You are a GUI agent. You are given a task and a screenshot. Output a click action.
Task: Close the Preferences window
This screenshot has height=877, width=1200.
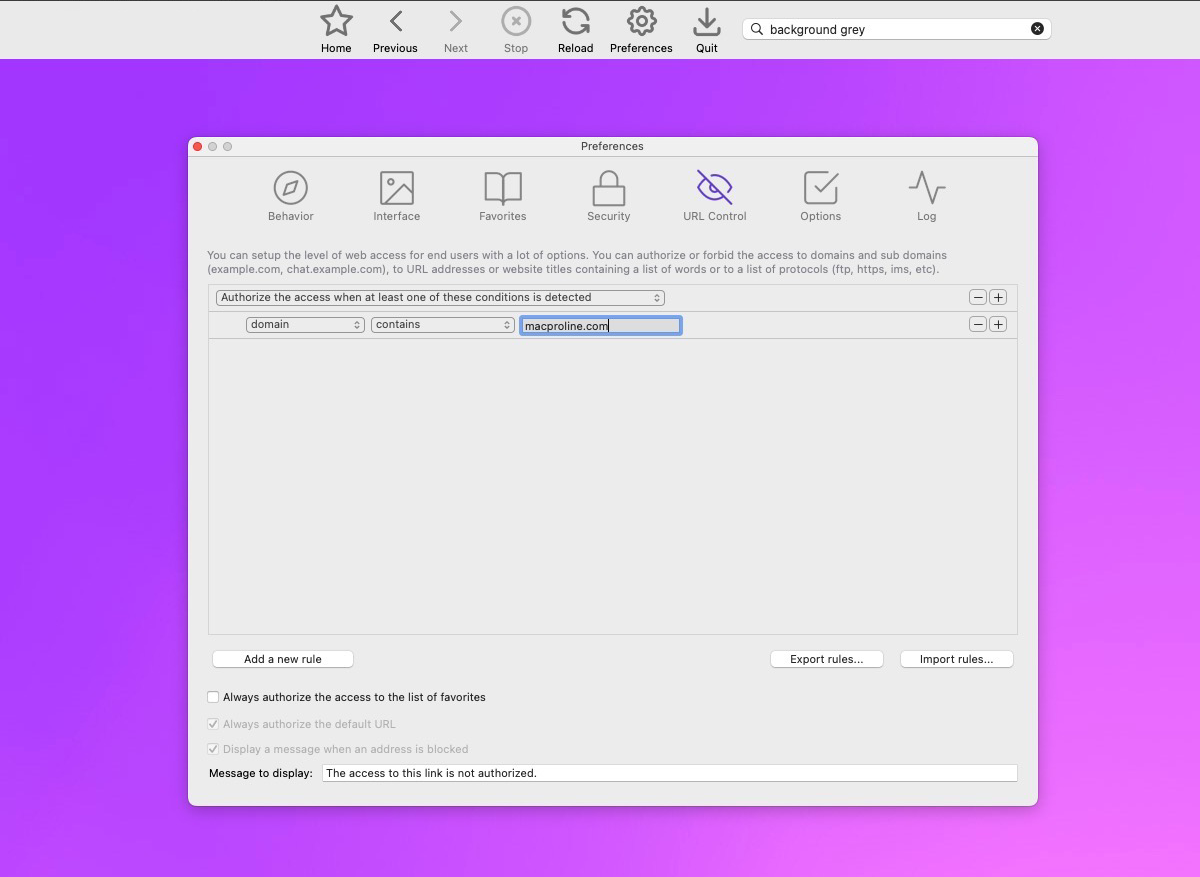coord(197,147)
